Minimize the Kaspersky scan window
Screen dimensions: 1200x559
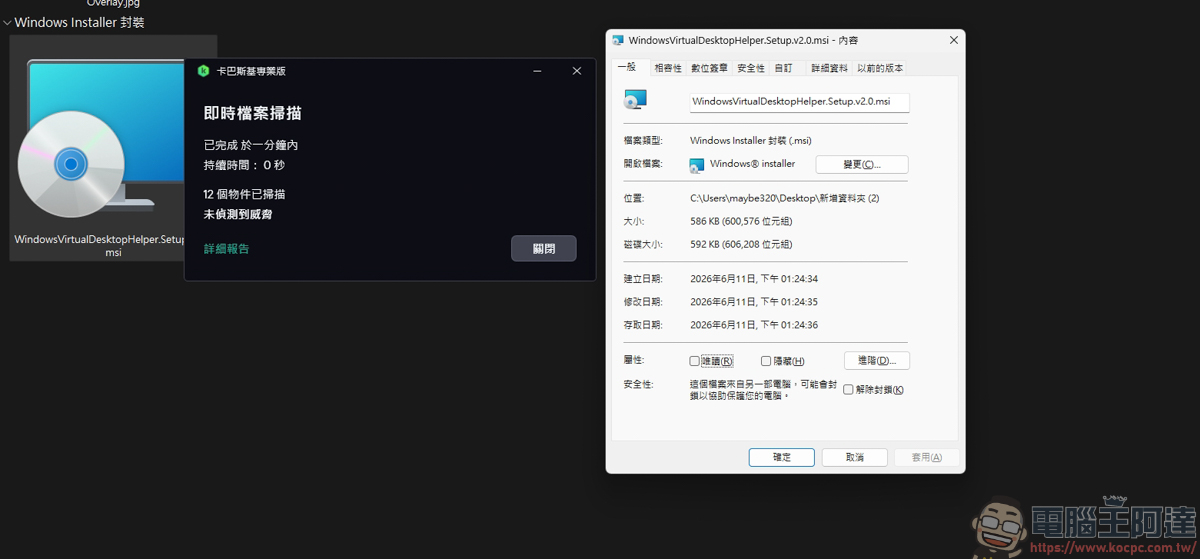(538, 71)
